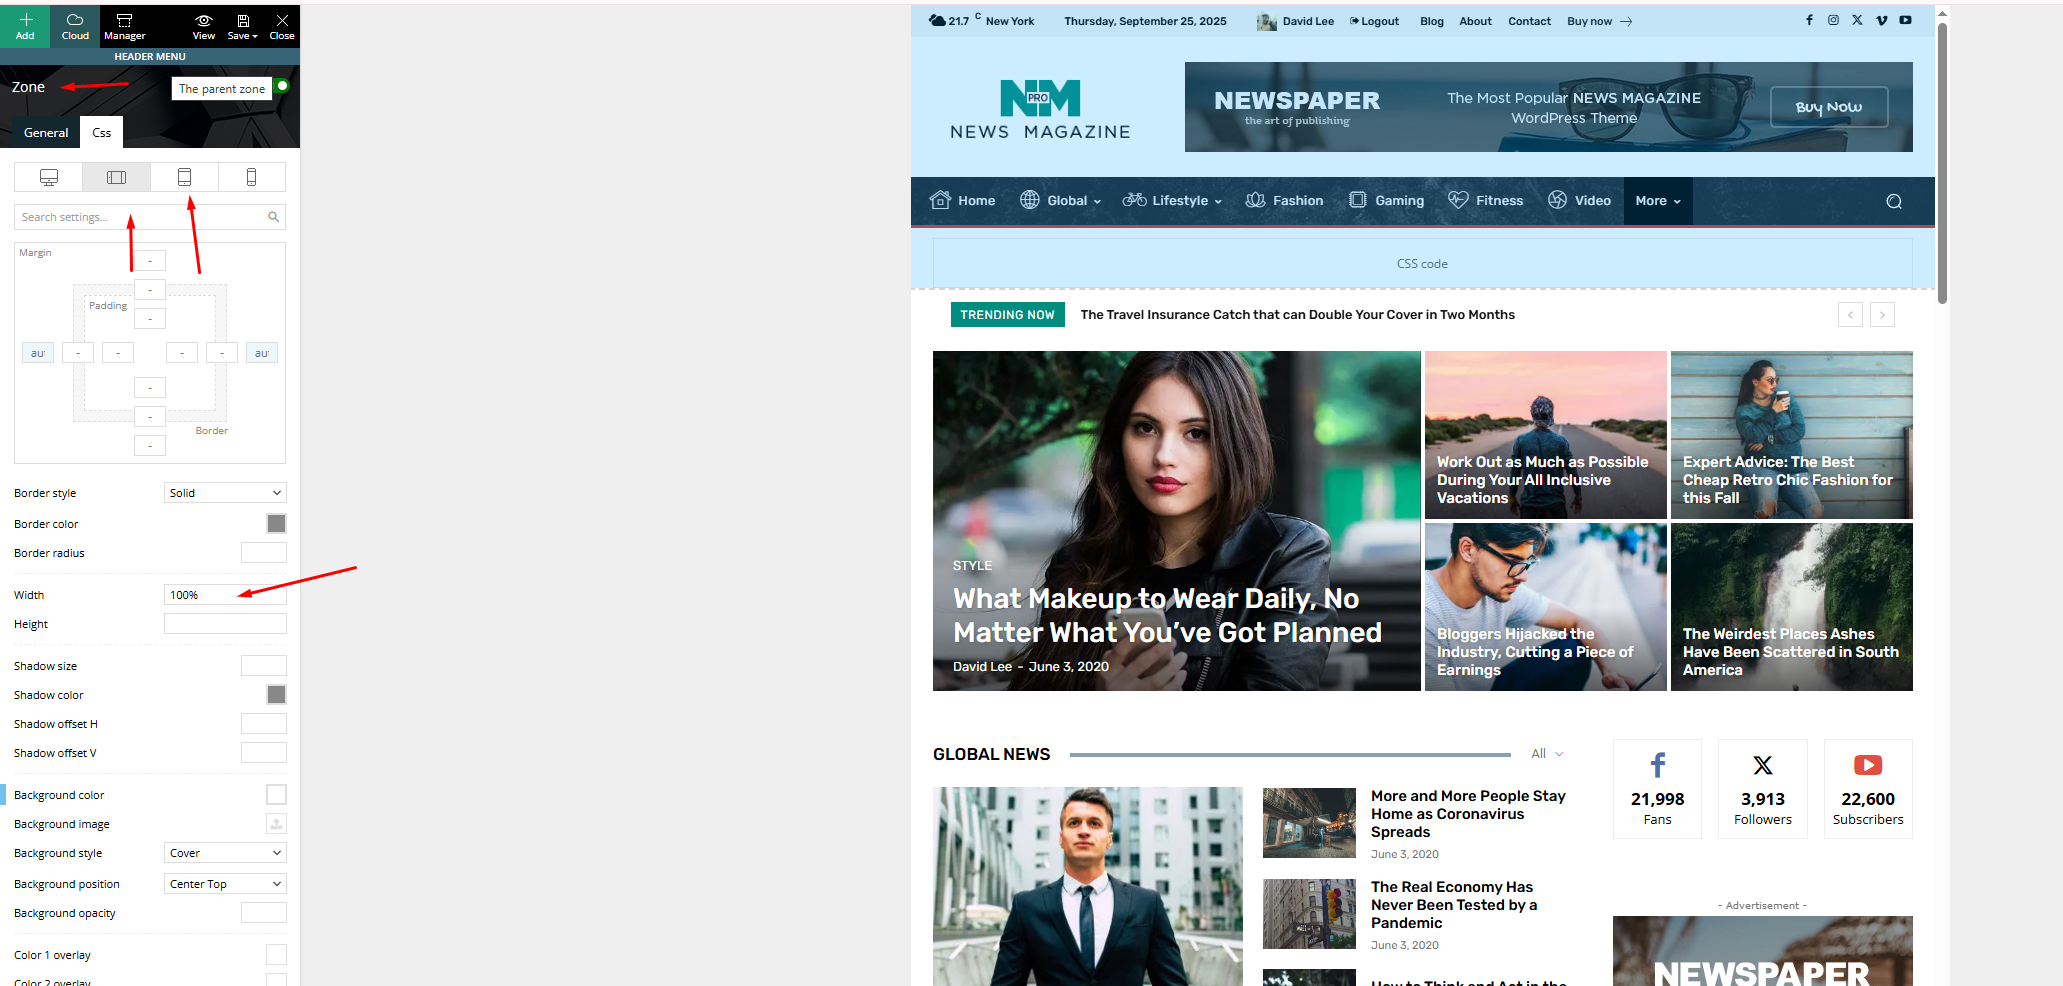
Task: Click the Buy Now banner button
Action: click(x=1829, y=107)
